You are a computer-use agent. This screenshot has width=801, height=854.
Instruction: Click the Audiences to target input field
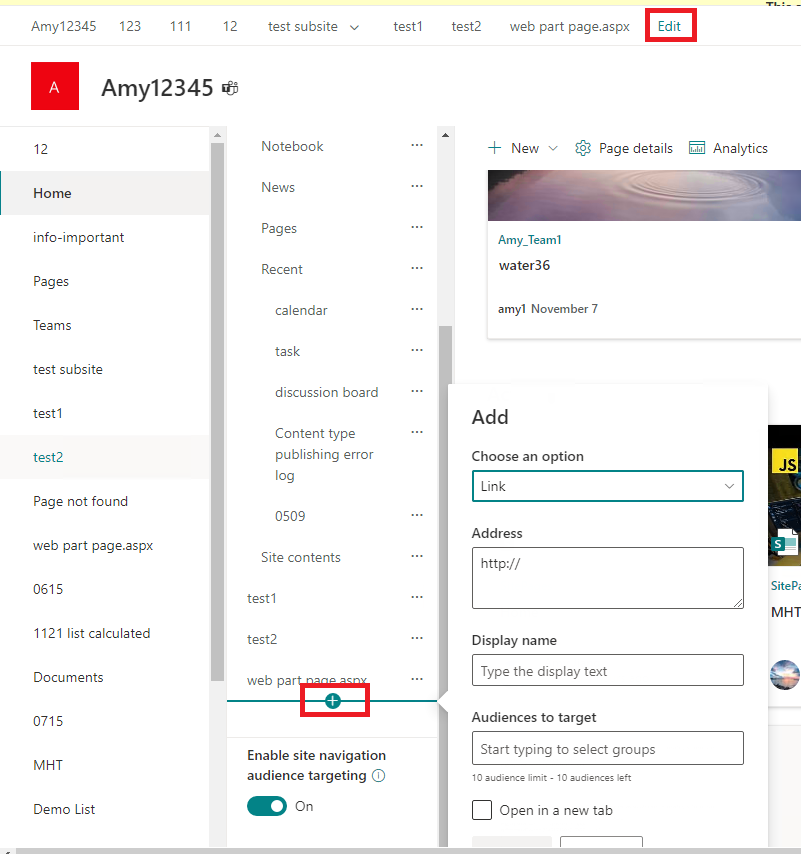[x=608, y=748]
